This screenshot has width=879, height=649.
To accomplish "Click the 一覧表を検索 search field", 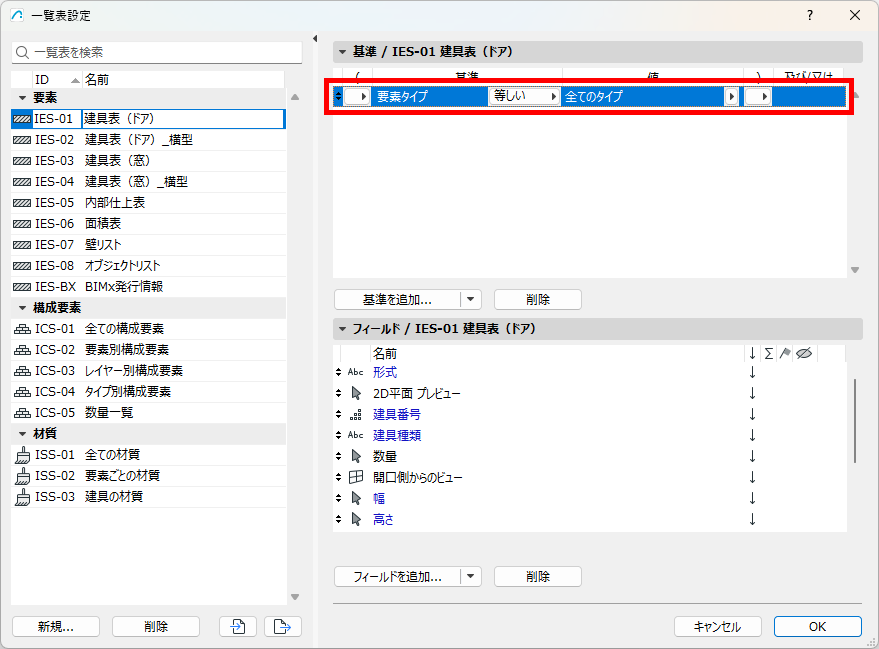I will pyautogui.click(x=157, y=53).
